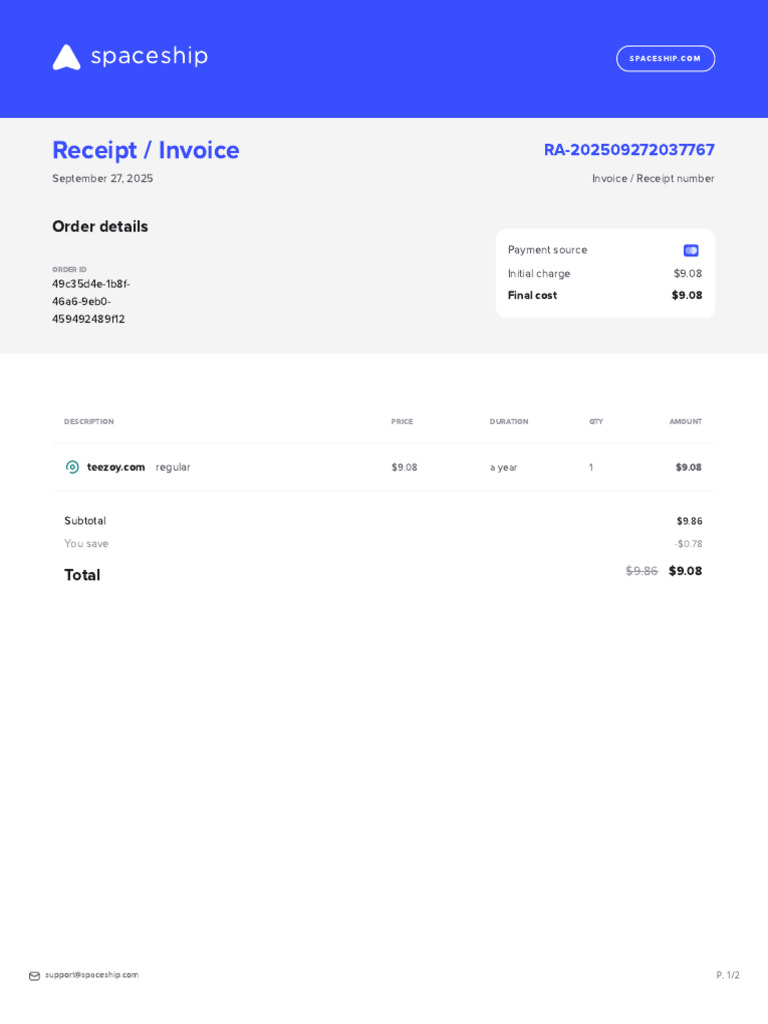Select the order ID value 49c35d4e-1b8f

[91, 284]
